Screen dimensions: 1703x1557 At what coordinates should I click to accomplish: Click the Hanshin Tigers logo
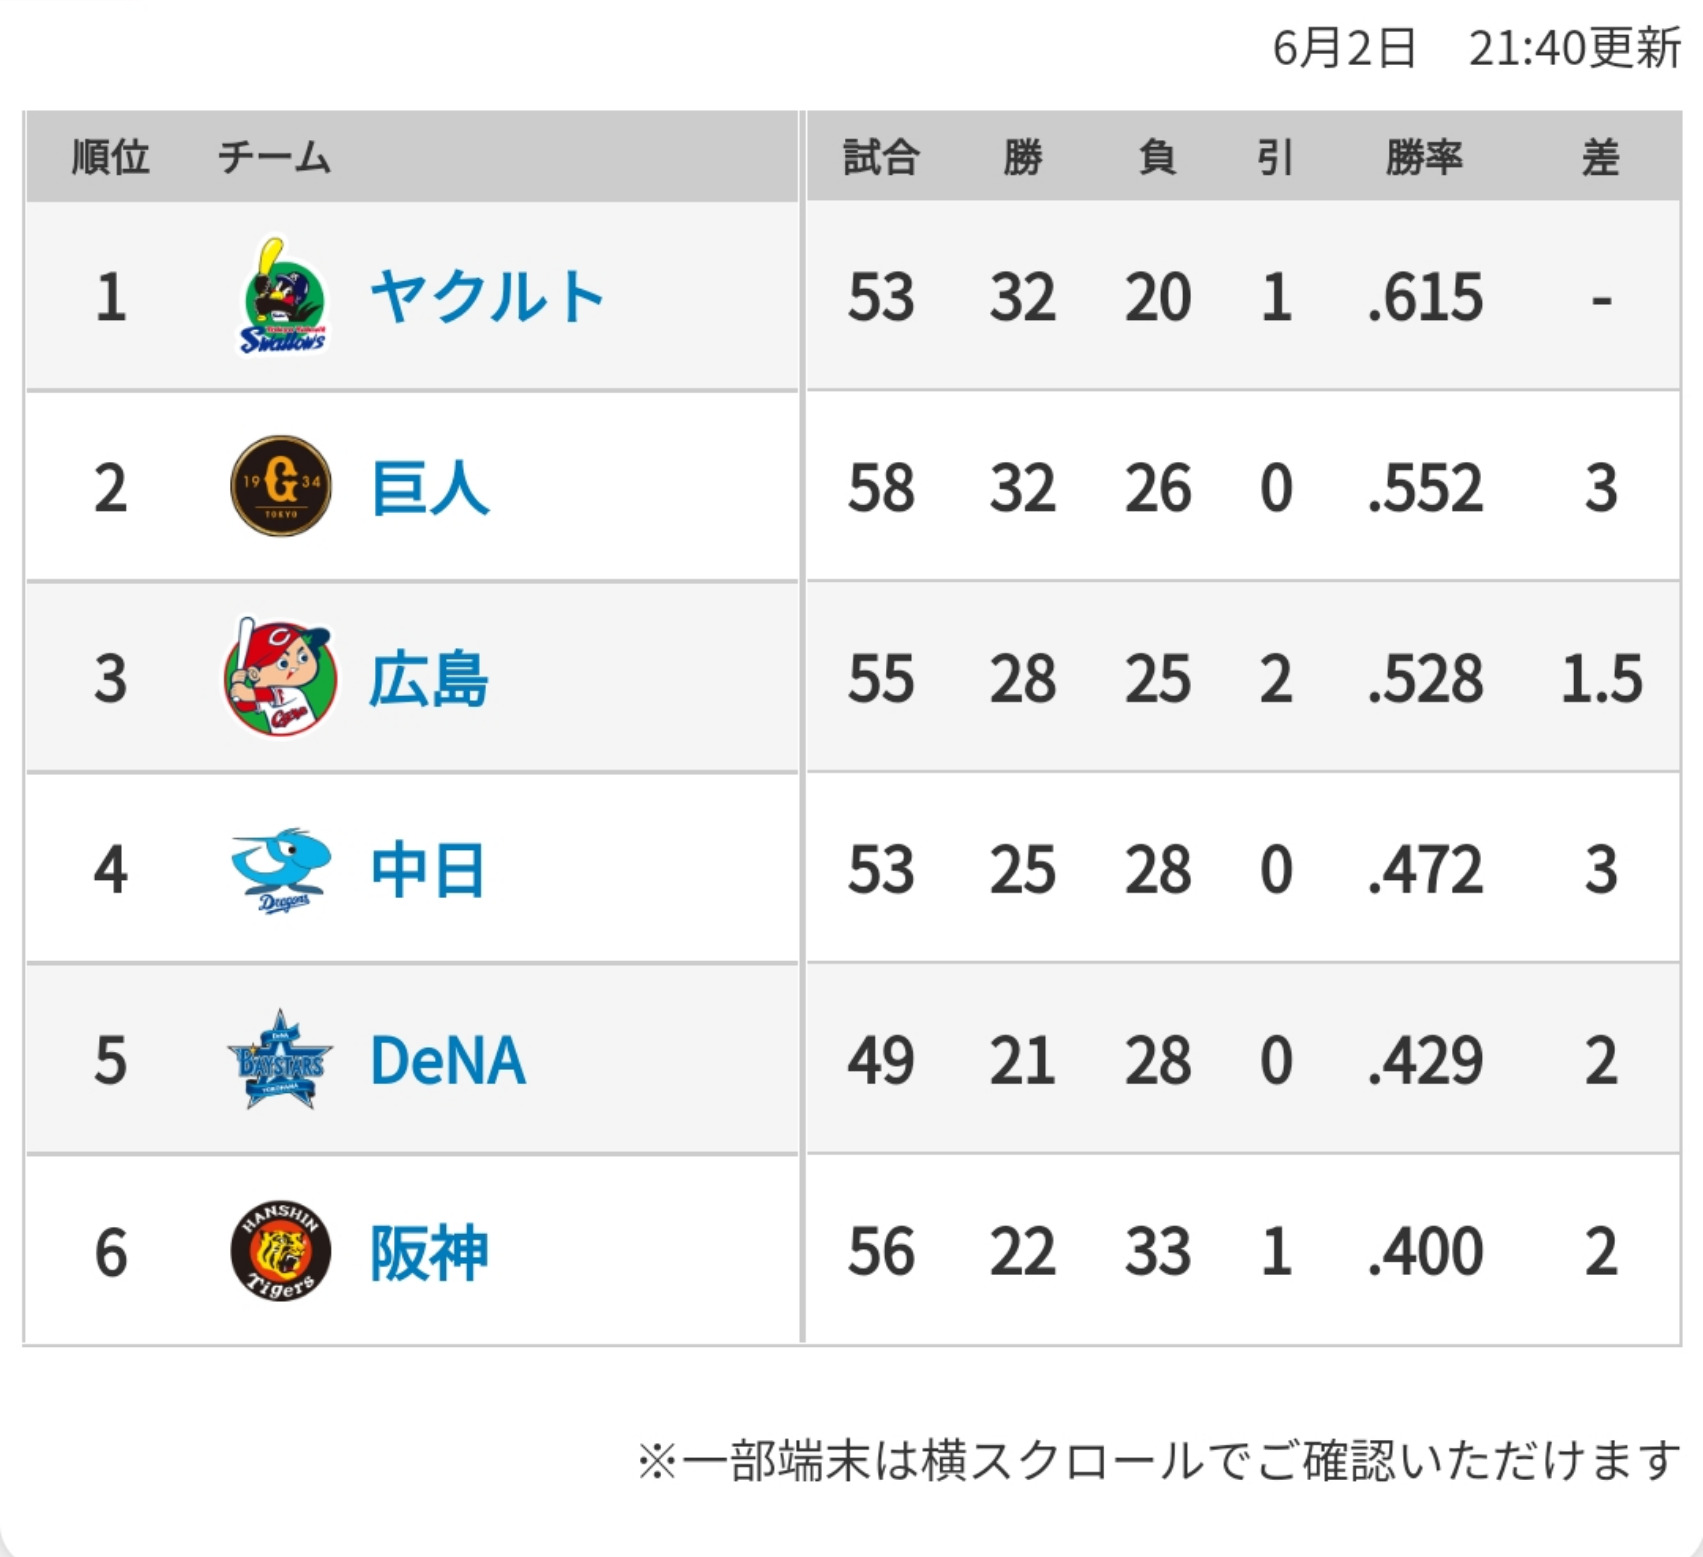[281, 1251]
